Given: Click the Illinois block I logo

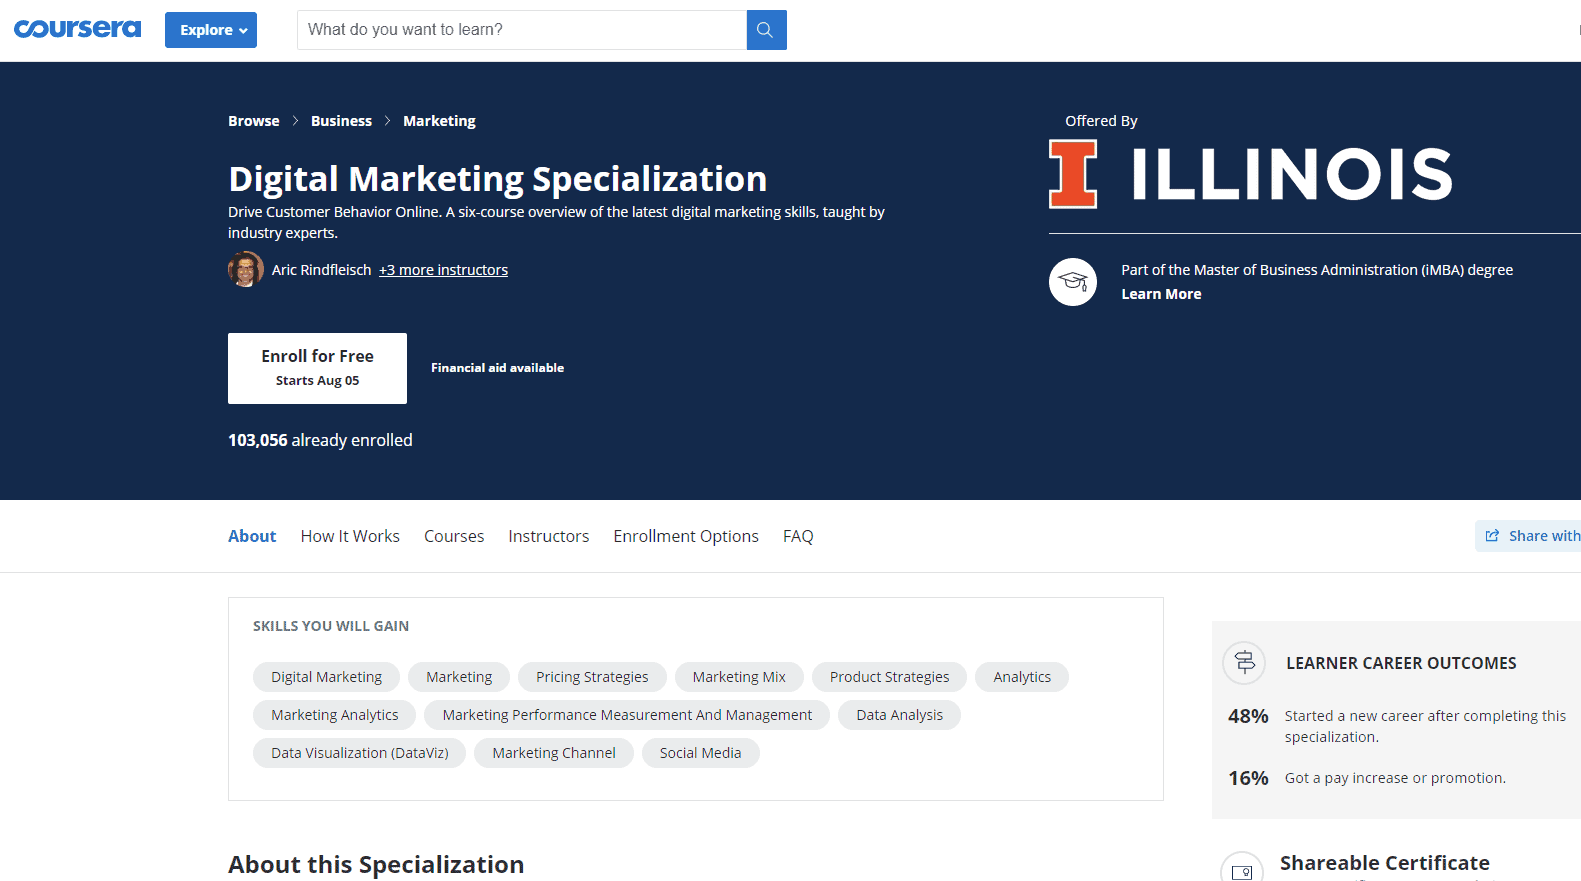Looking at the screenshot, I should (1073, 174).
